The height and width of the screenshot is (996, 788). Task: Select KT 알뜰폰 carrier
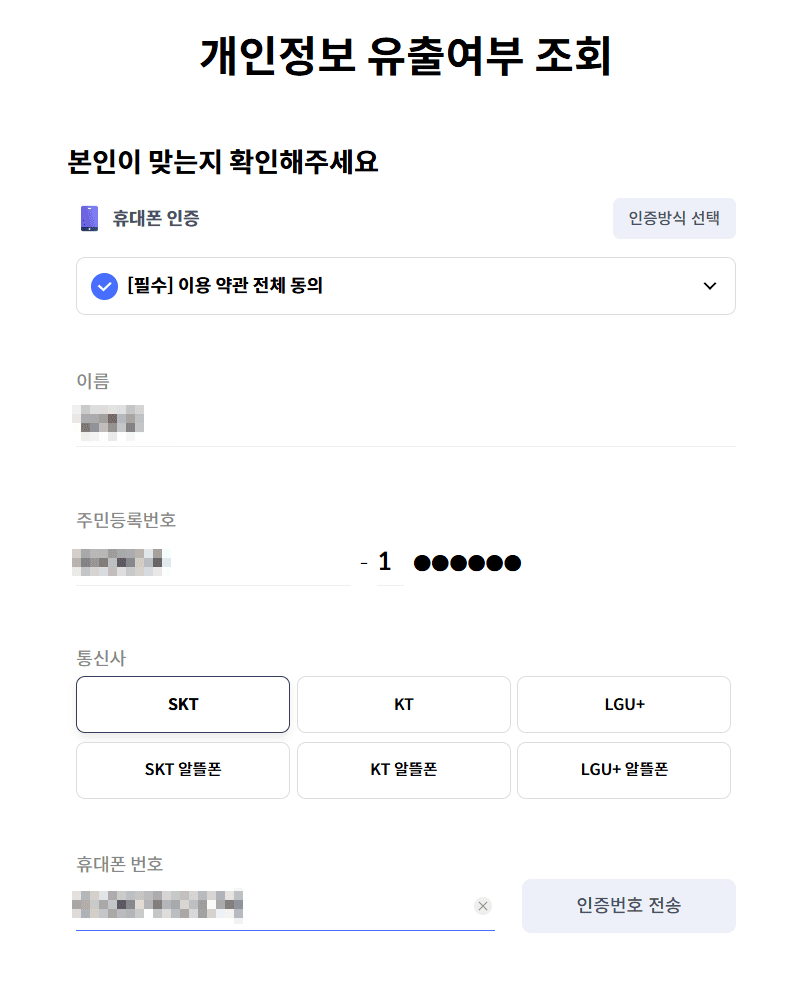coord(403,770)
